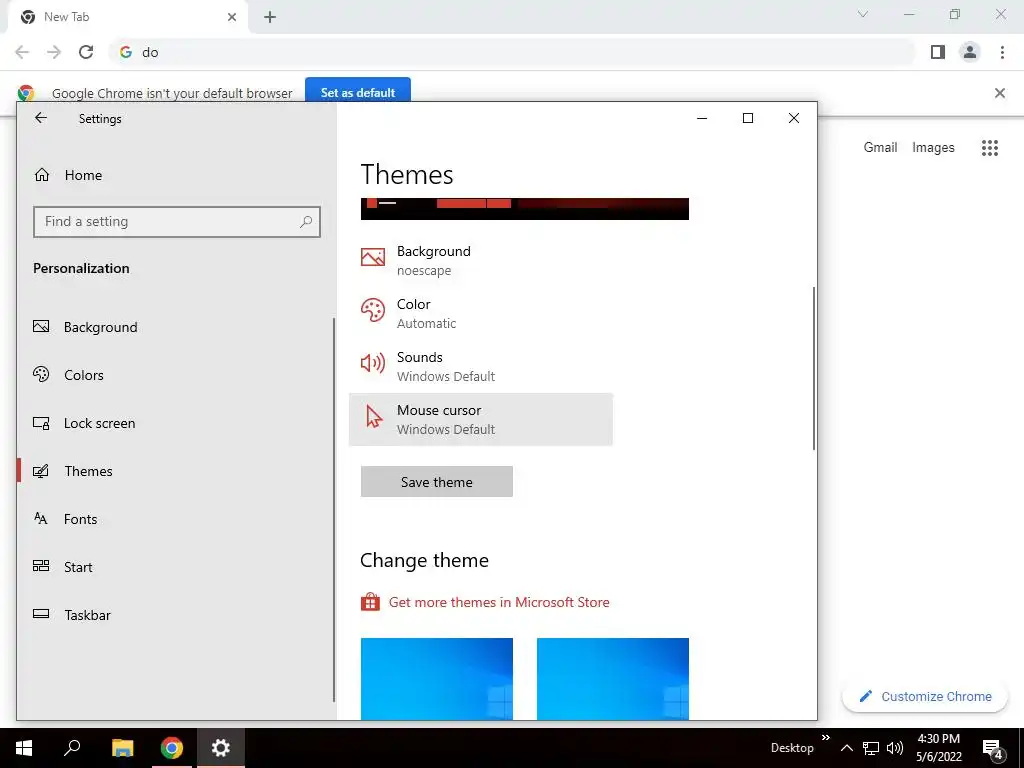Click the Background picture icon in sidebar
Image resolution: width=1024 pixels, height=768 pixels.
[41, 326]
